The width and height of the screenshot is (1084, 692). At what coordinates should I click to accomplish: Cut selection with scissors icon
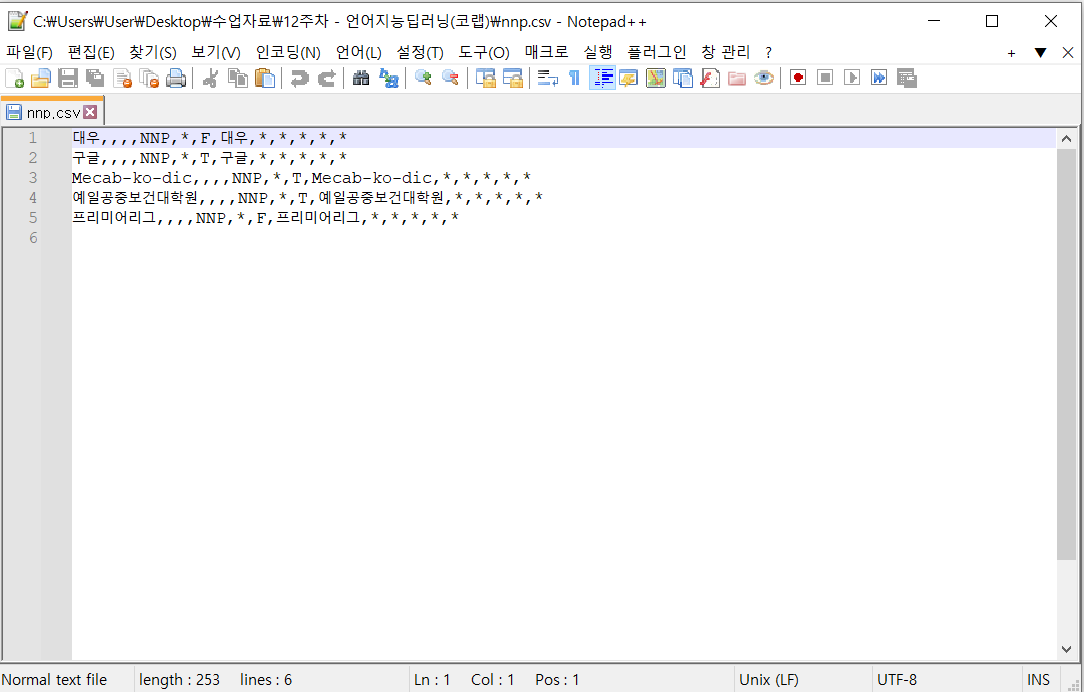210,78
